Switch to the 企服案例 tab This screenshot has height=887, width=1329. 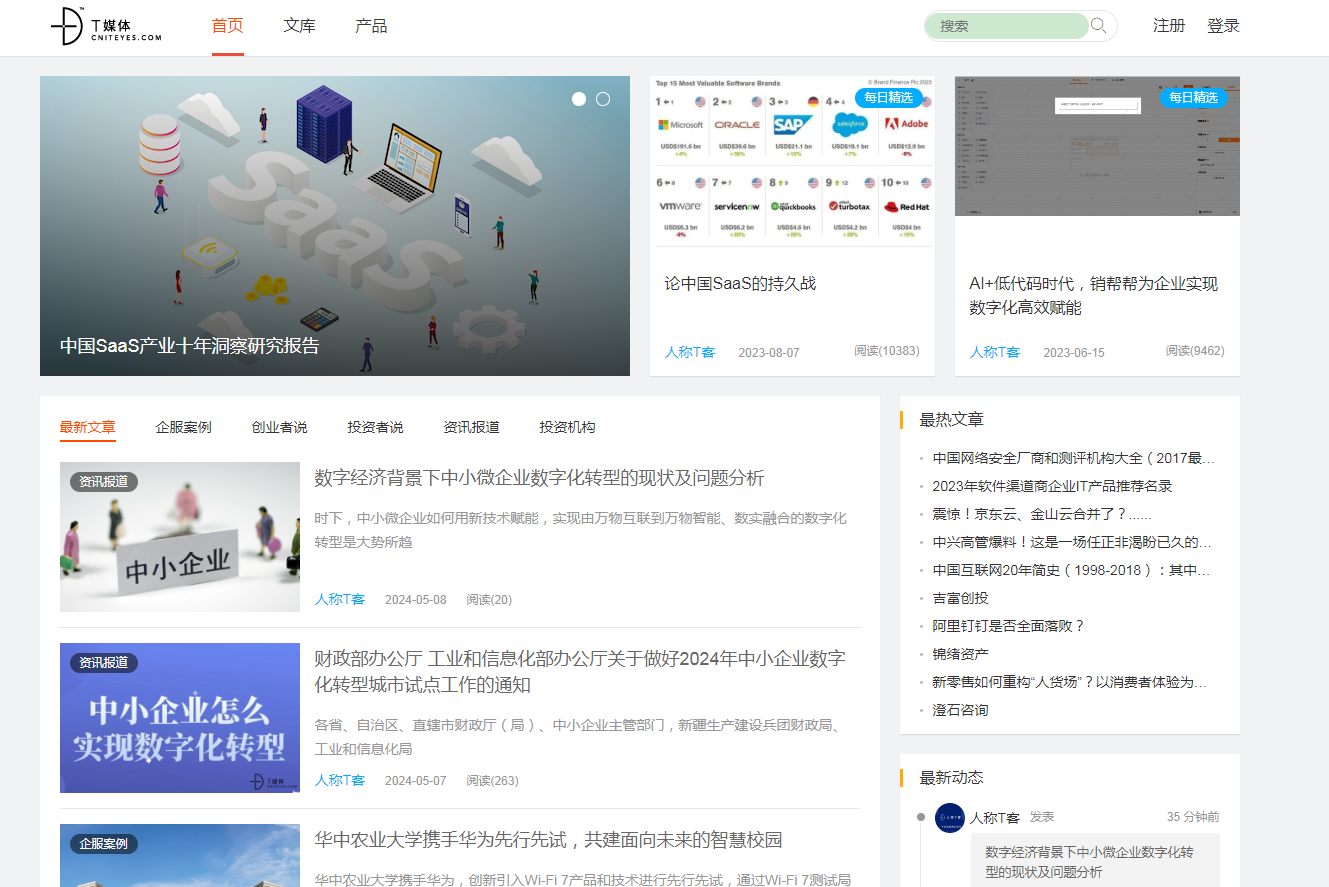184,427
